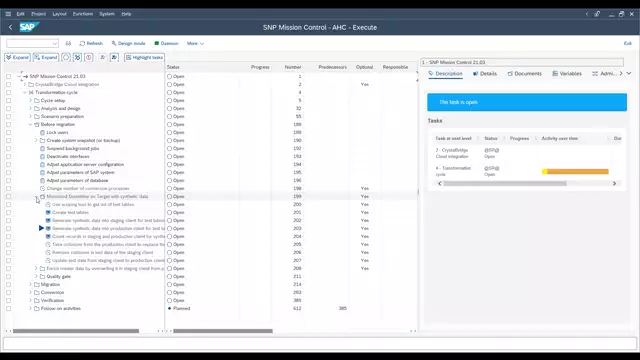This screenshot has height=360, width=640.
Task: Expand the Migration folder
Action: [31, 284]
